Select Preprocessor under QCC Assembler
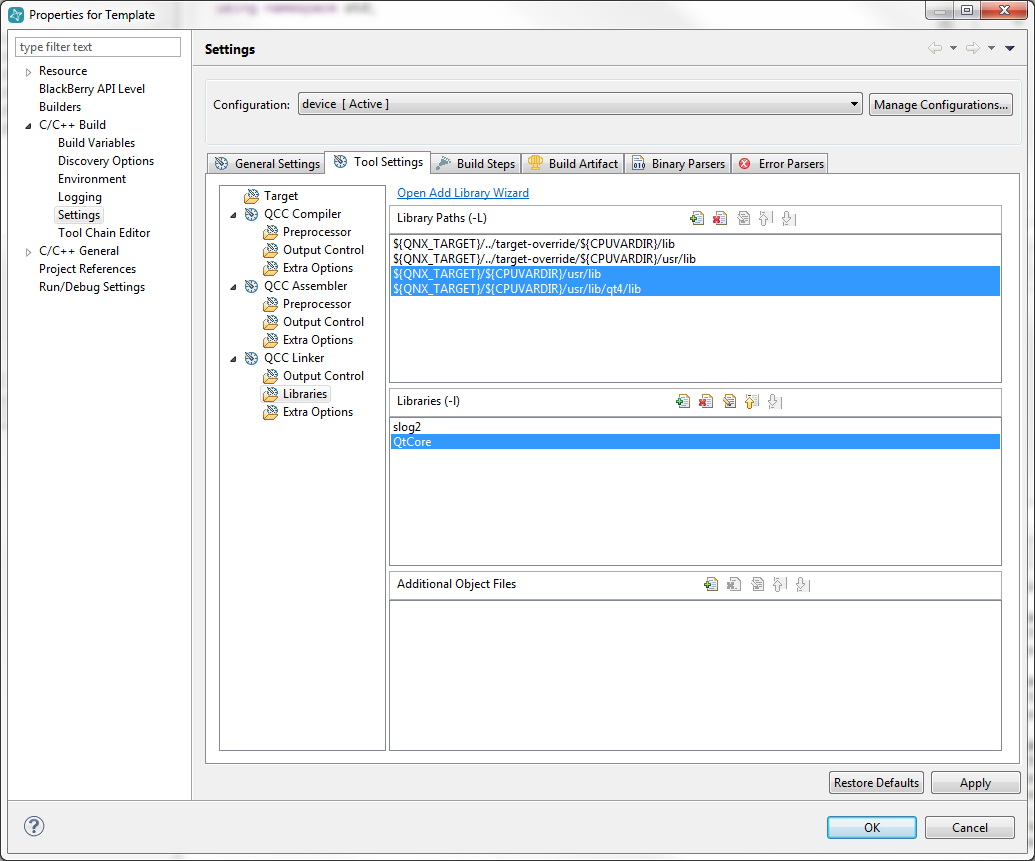 (317, 304)
